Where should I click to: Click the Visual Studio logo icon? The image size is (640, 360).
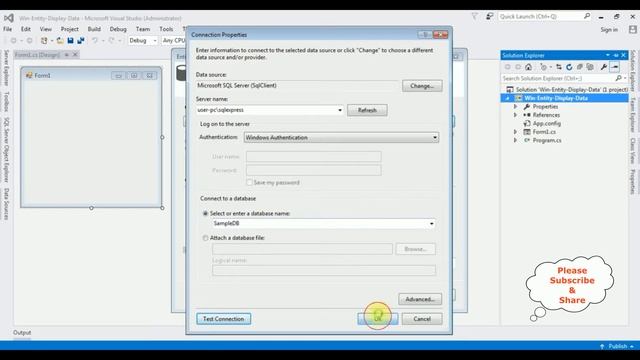click(9, 18)
